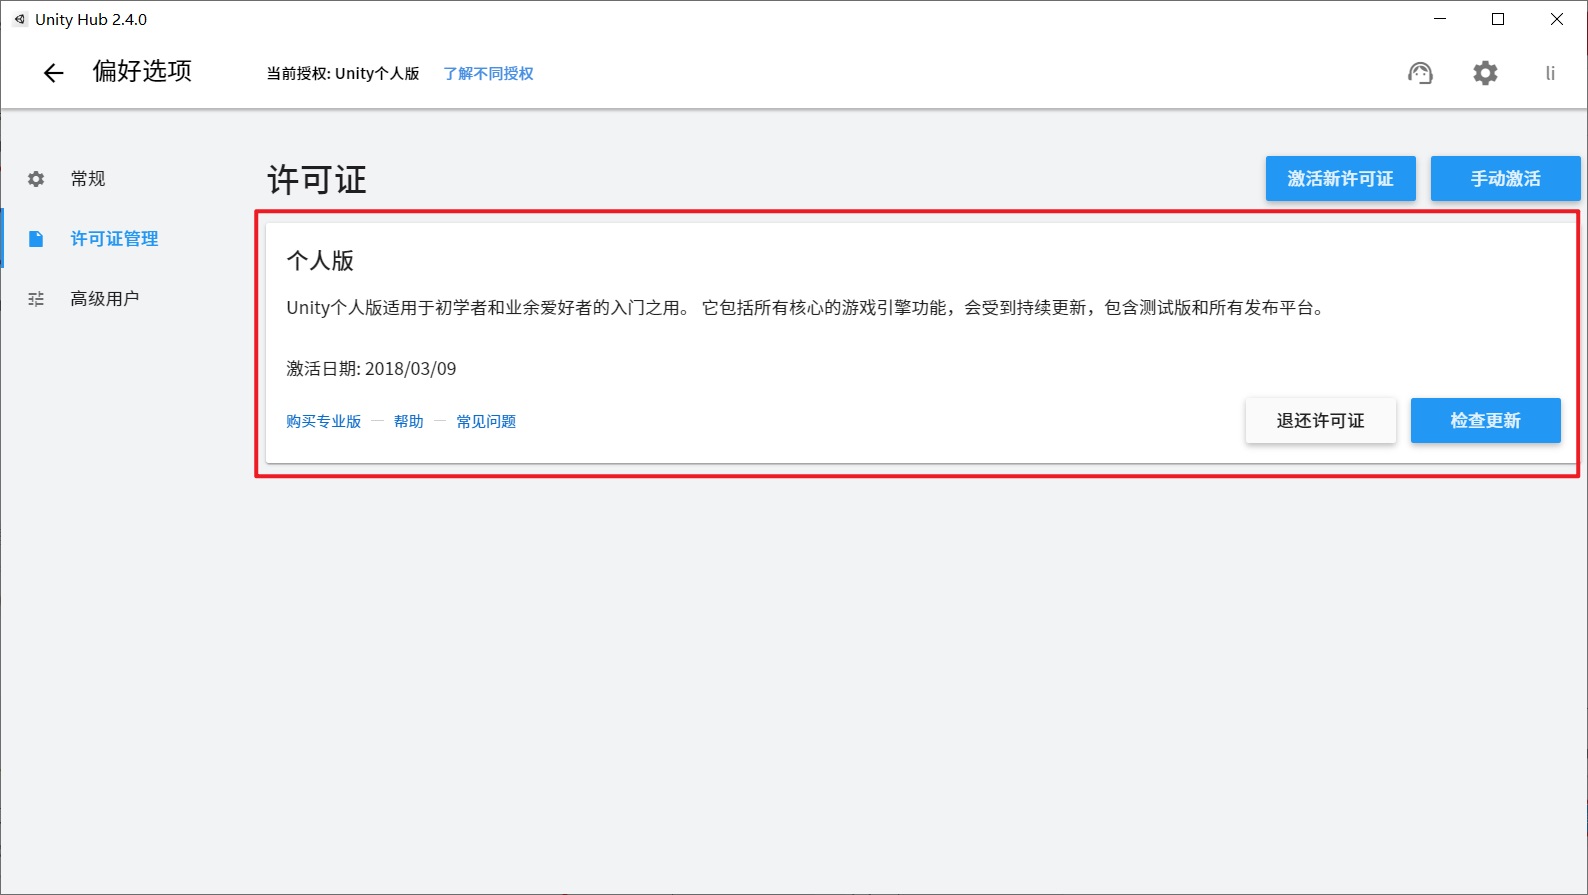Click the 手动激活 button
The image size is (1588, 895).
1505,179
